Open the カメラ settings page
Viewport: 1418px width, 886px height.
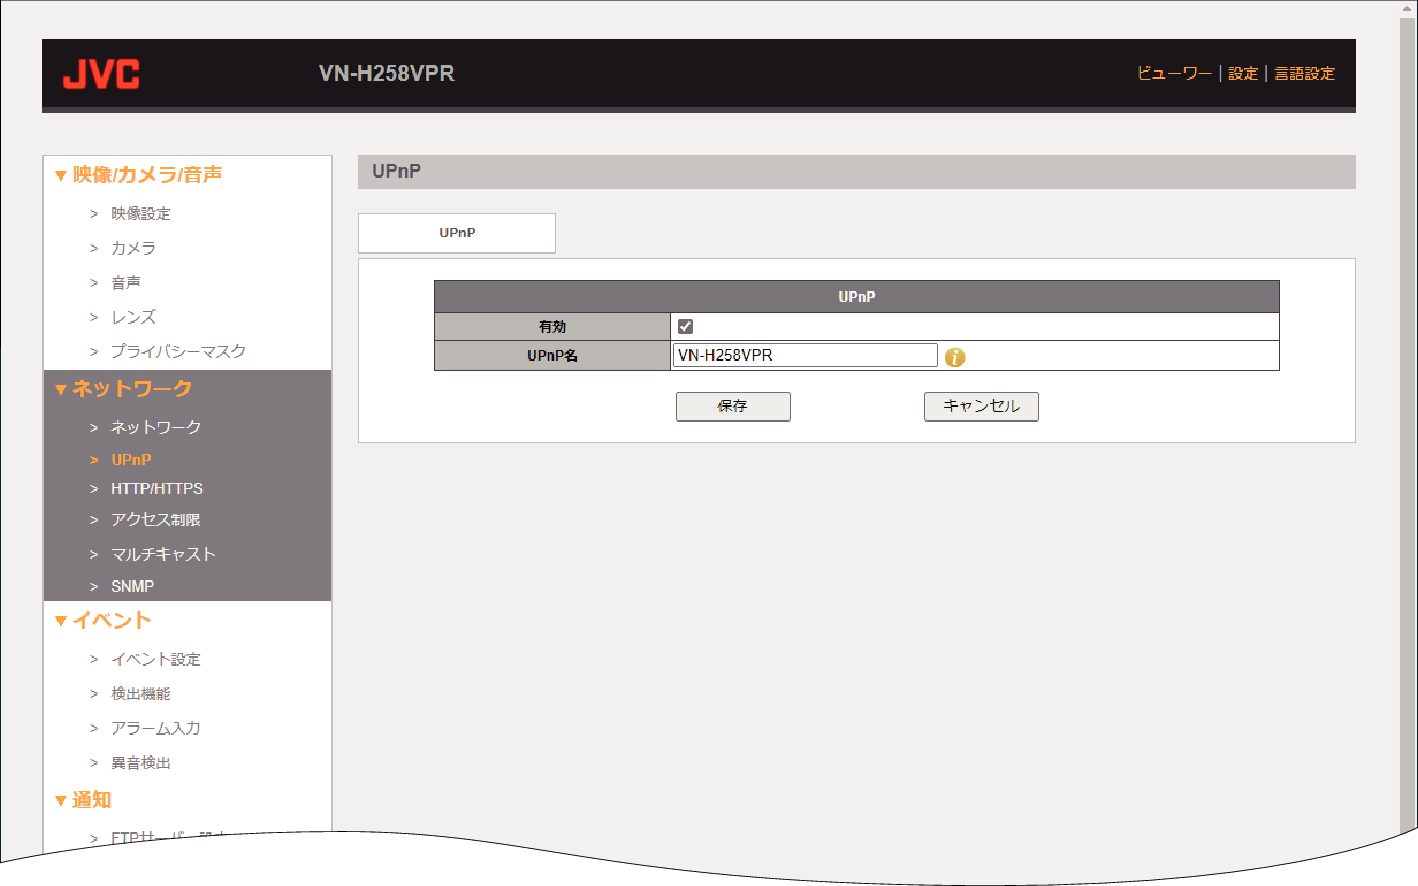click(x=133, y=248)
